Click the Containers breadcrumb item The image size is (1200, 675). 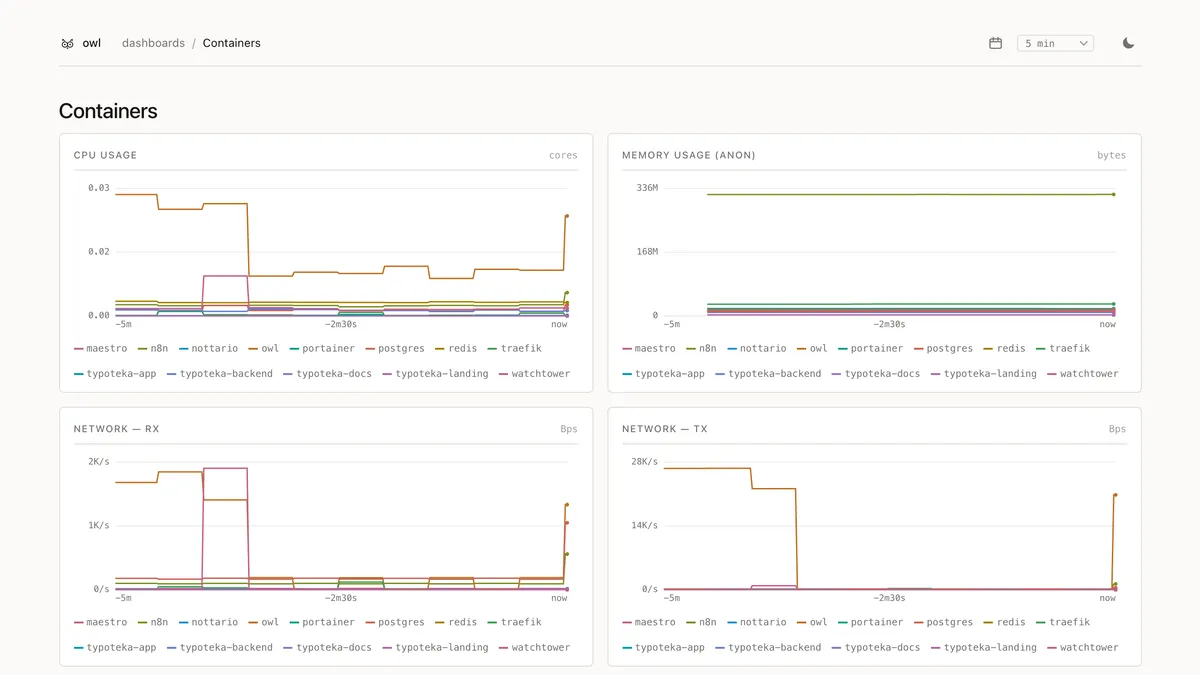232,43
